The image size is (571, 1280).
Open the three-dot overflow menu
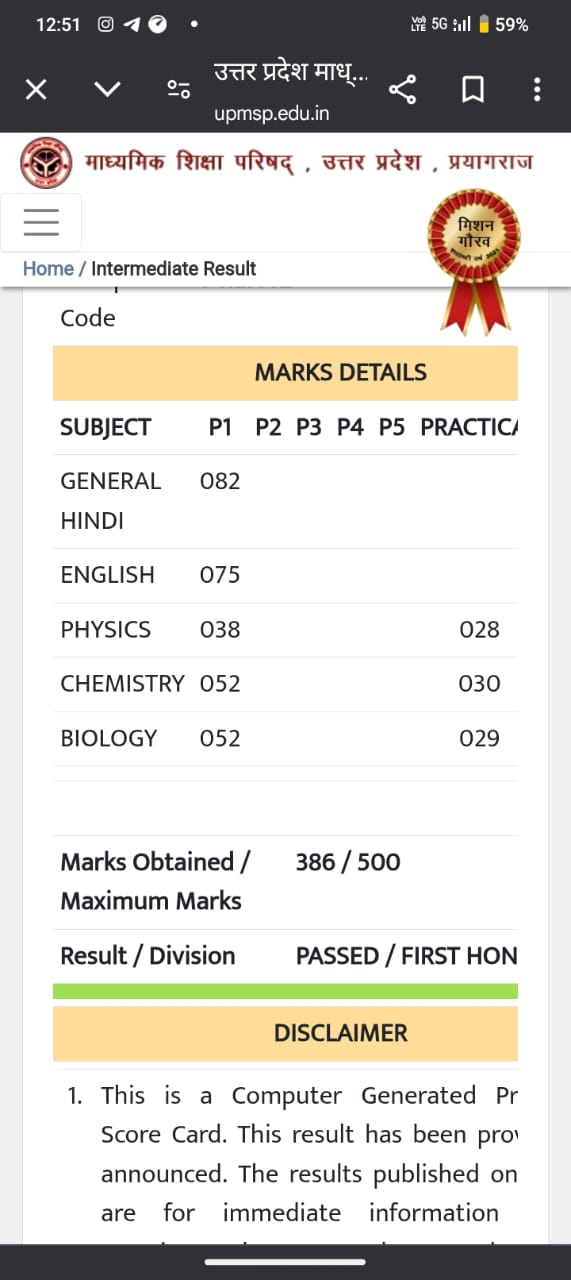(x=538, y=90)
